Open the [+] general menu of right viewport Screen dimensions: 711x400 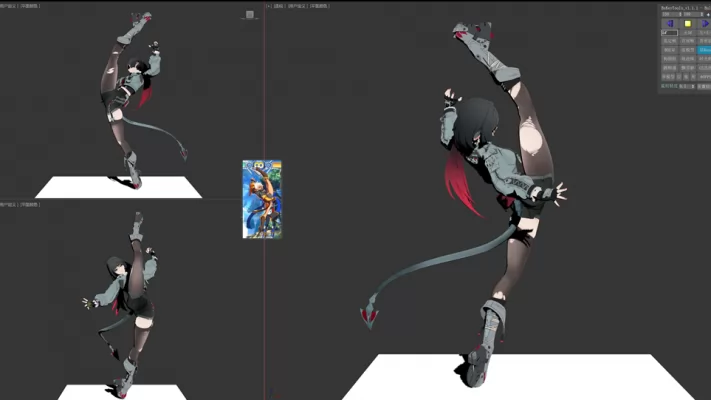(269, 6)
